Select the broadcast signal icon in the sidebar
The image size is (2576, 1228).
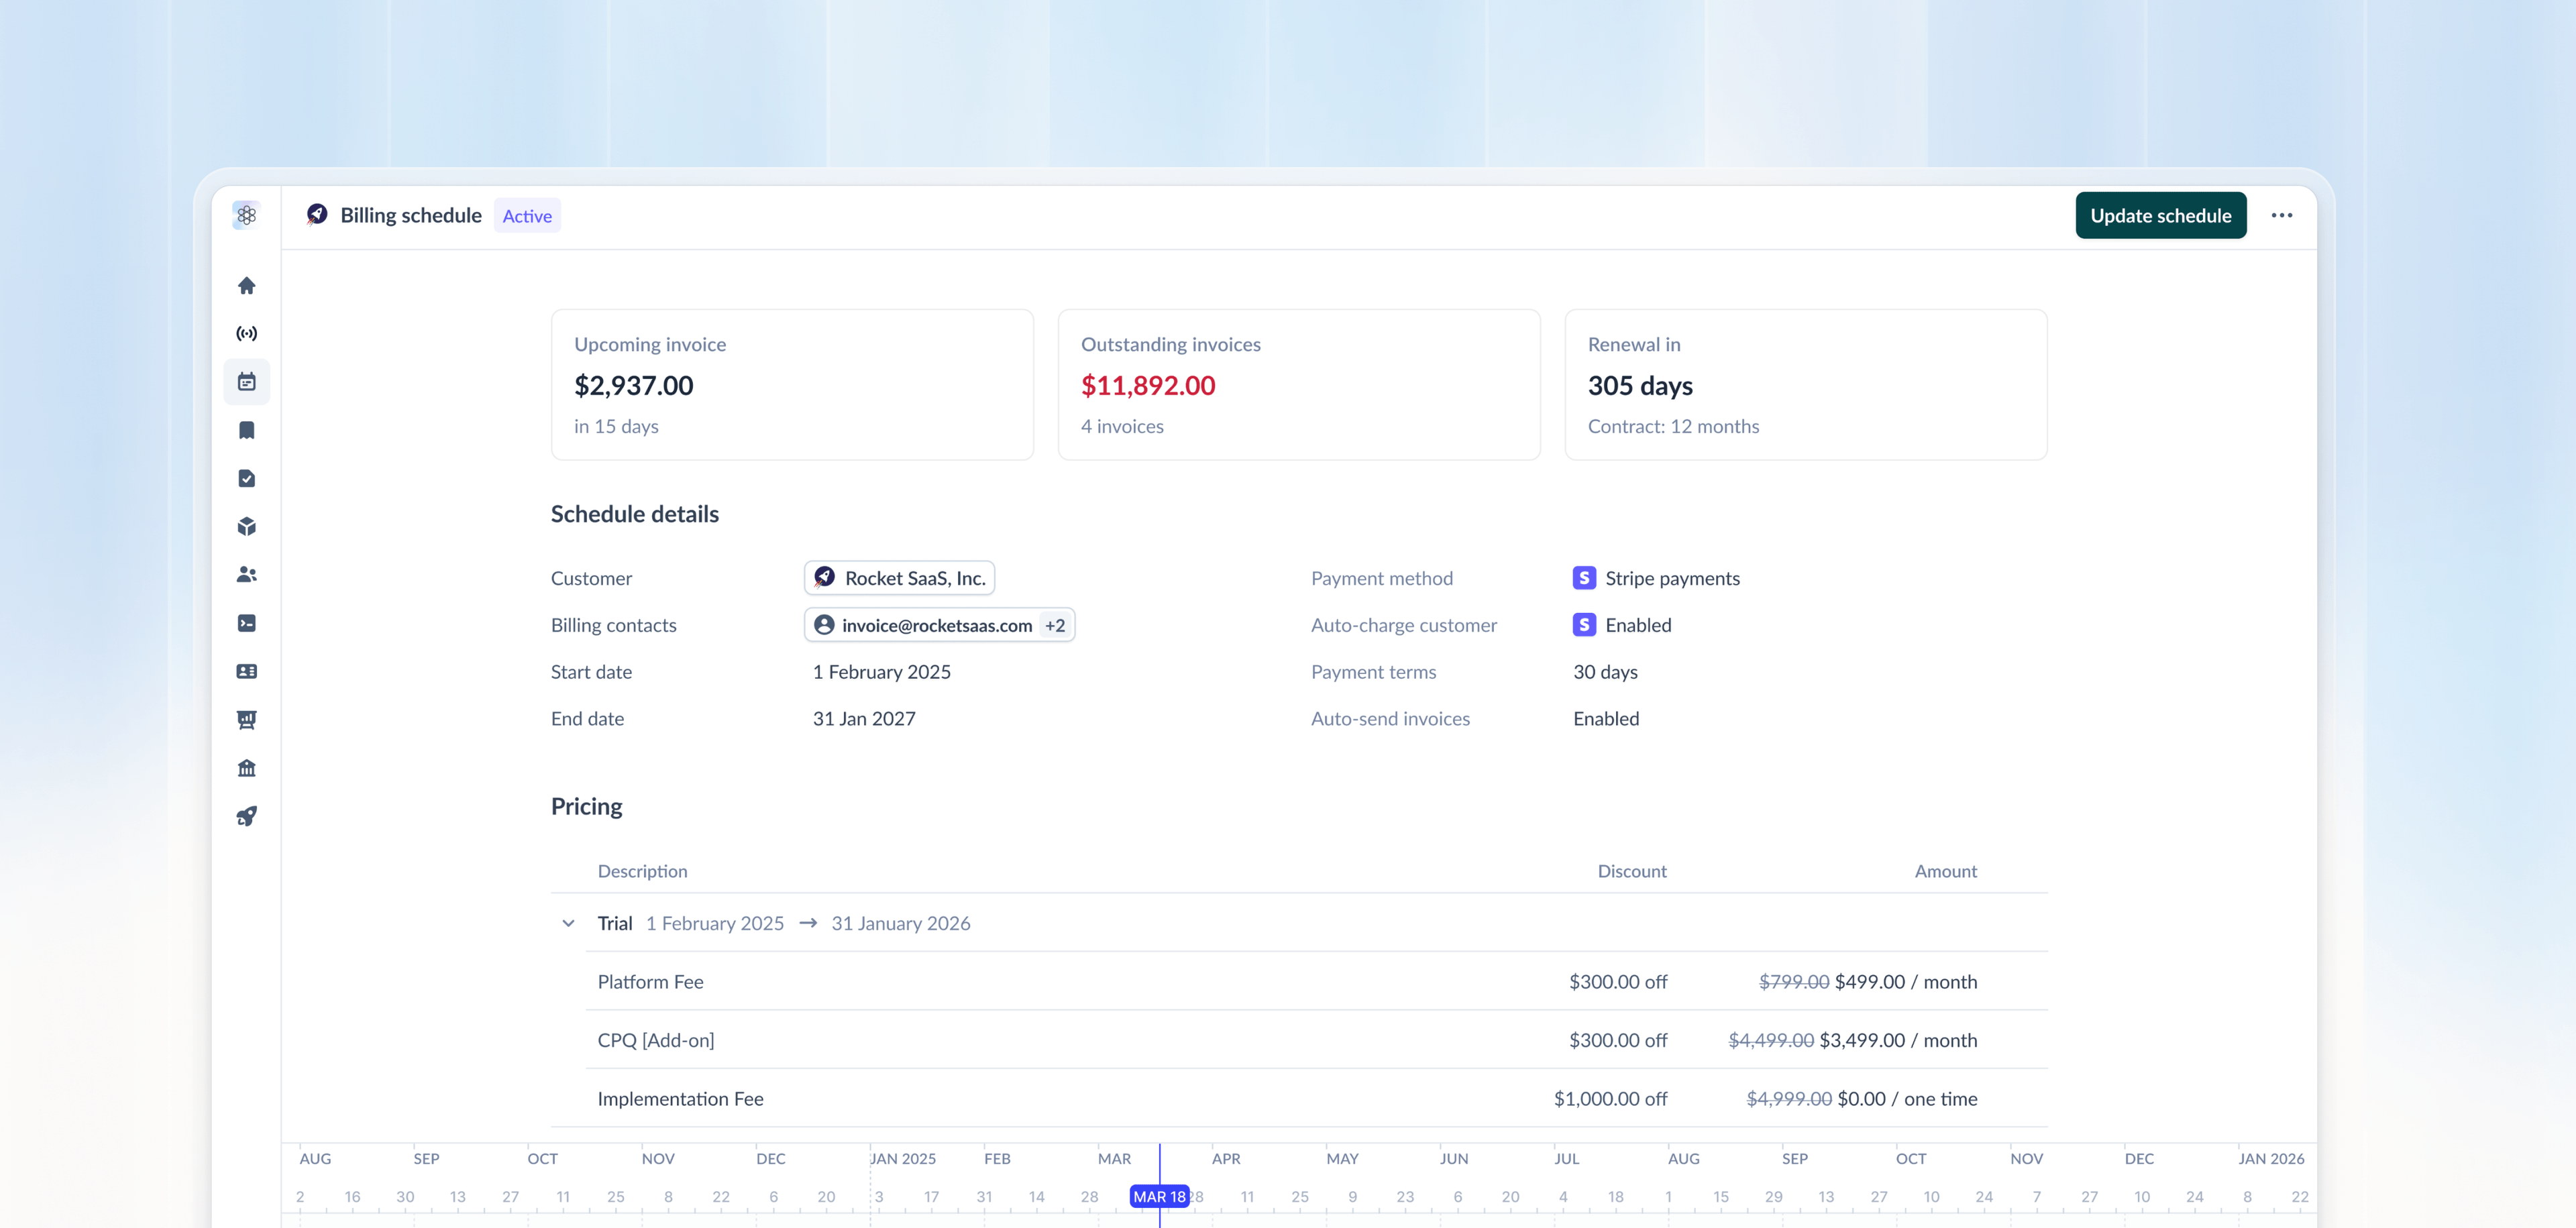click(246, 333)
